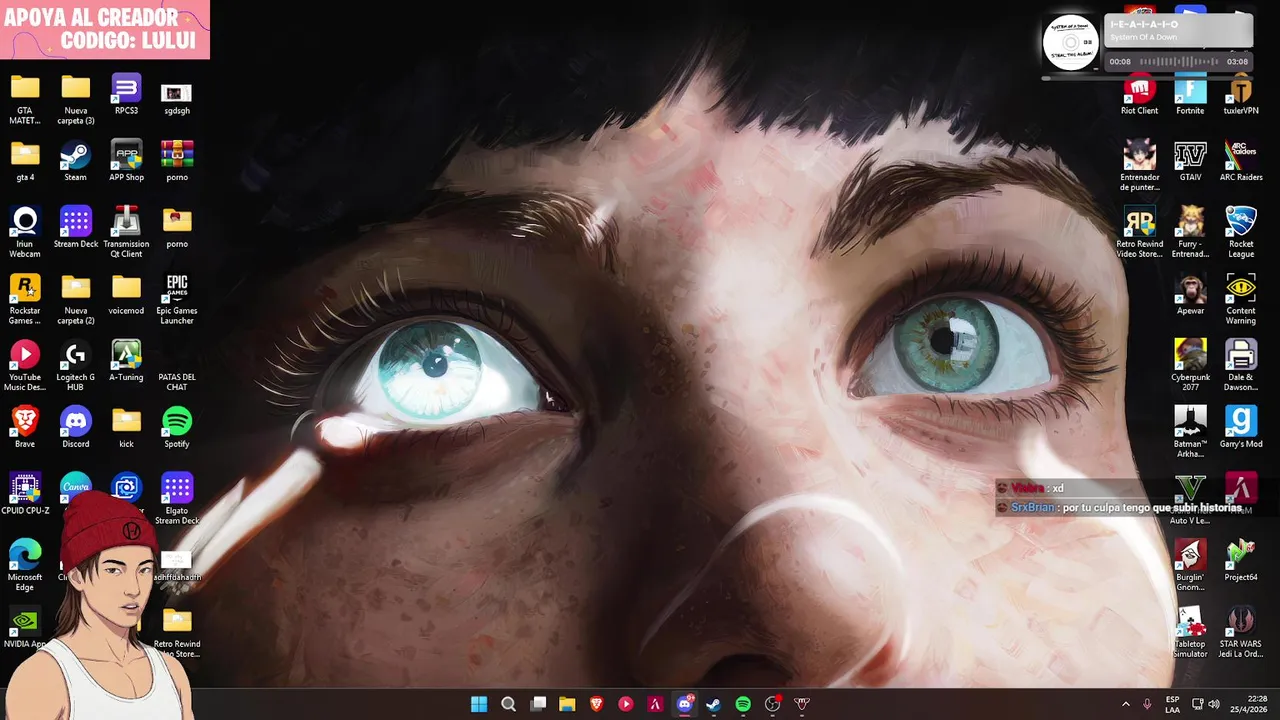Launch Steam from the desktop
The image size is (1280, 720).
(75, 162)
